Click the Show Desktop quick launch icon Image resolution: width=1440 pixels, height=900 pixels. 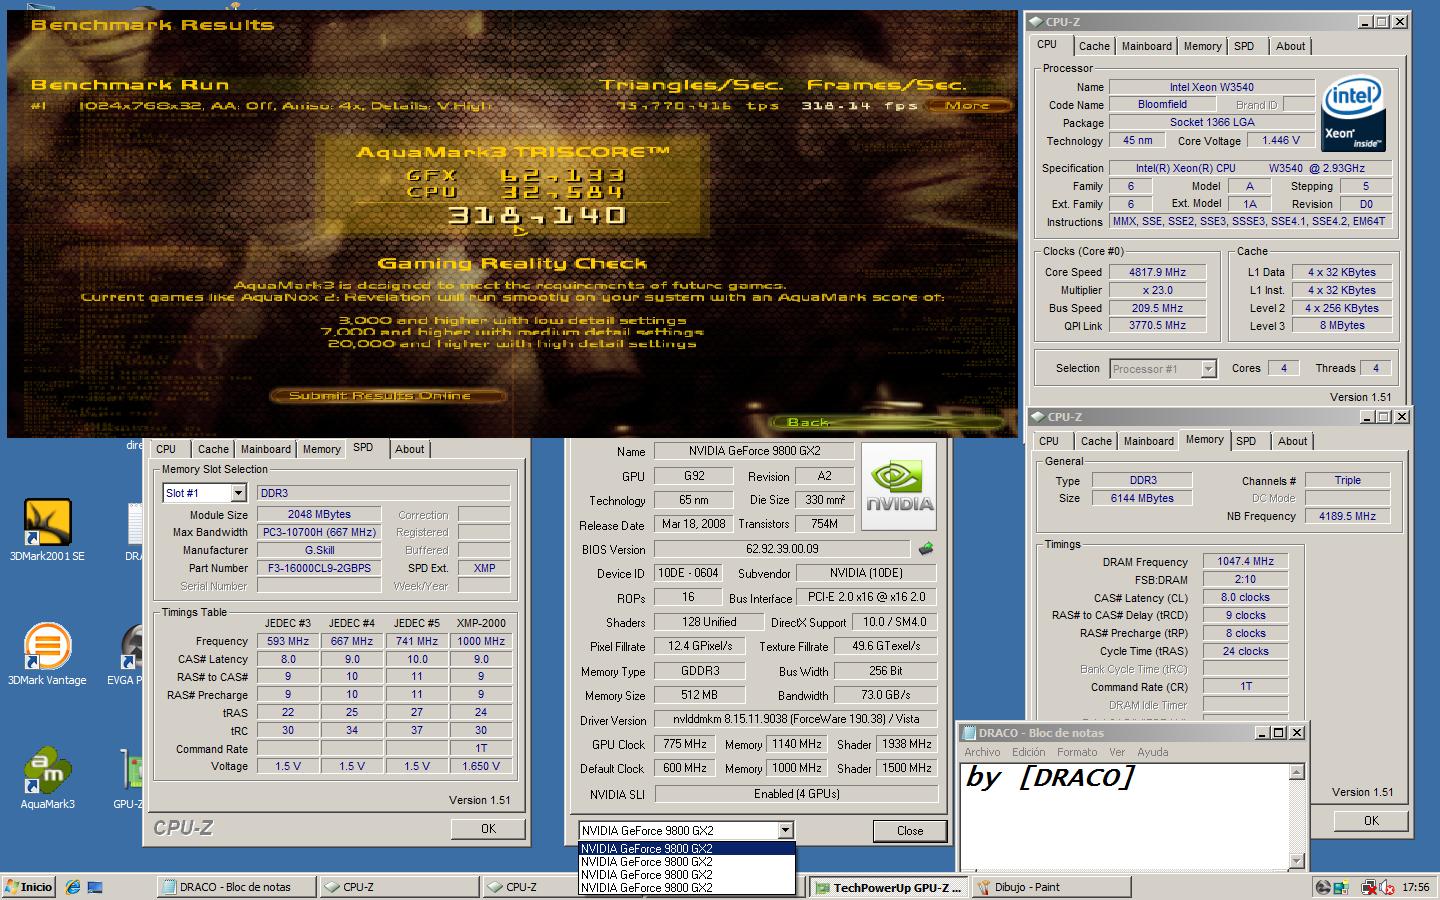click(95, 886)
